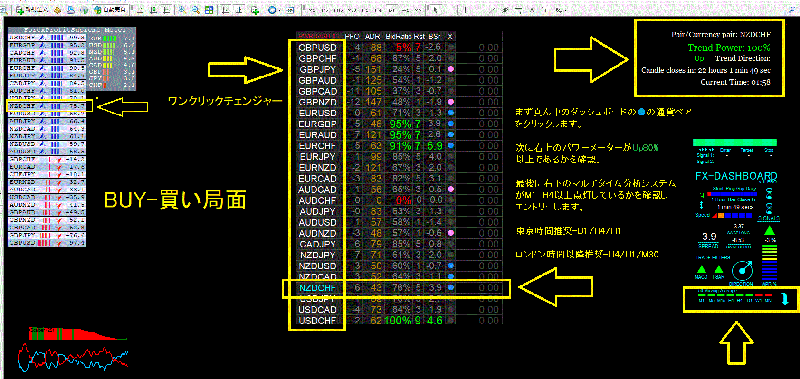Screen dimensions: 800x379
Task: Open a New Order from the toolbar
Action: pos(32,10)
